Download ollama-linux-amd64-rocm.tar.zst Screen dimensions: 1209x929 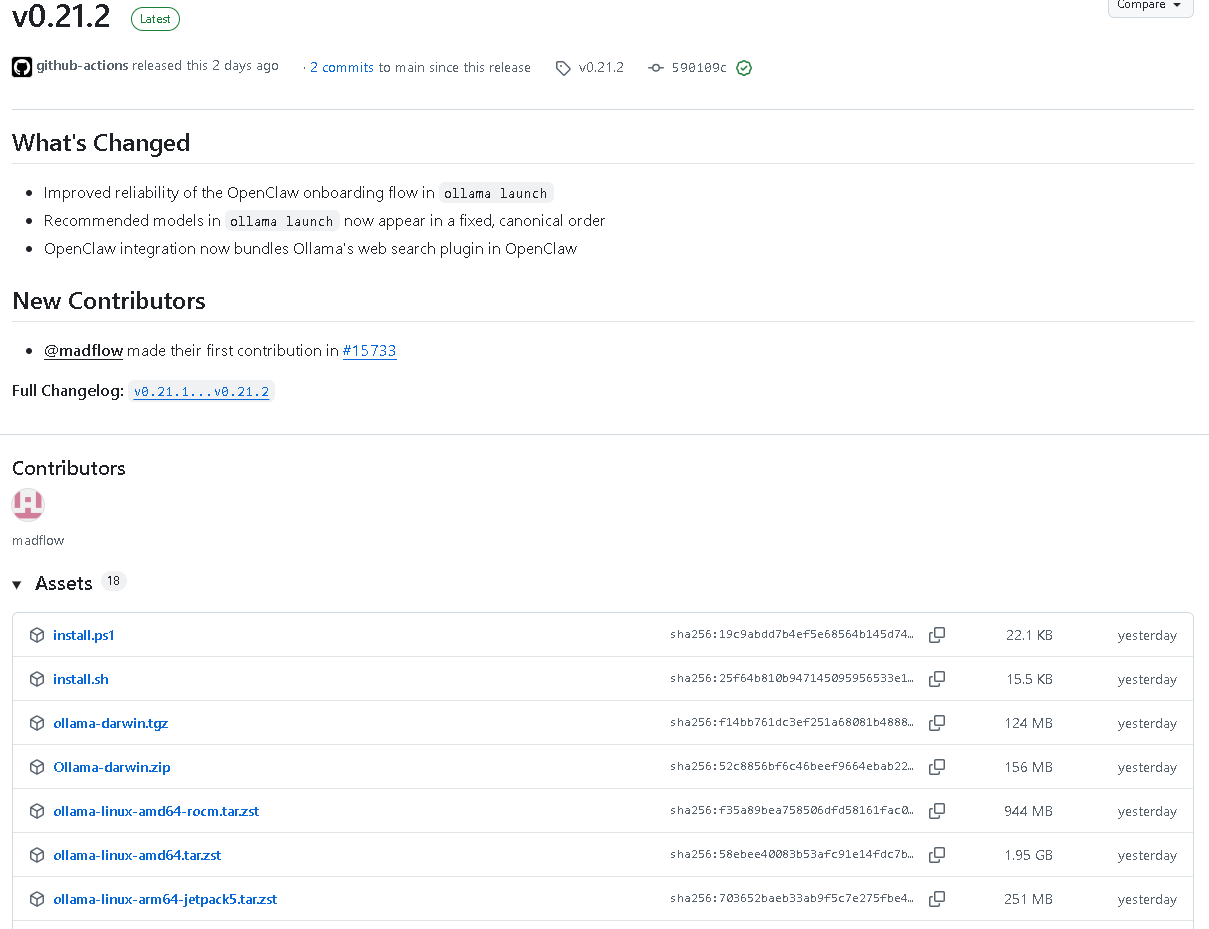156,811
